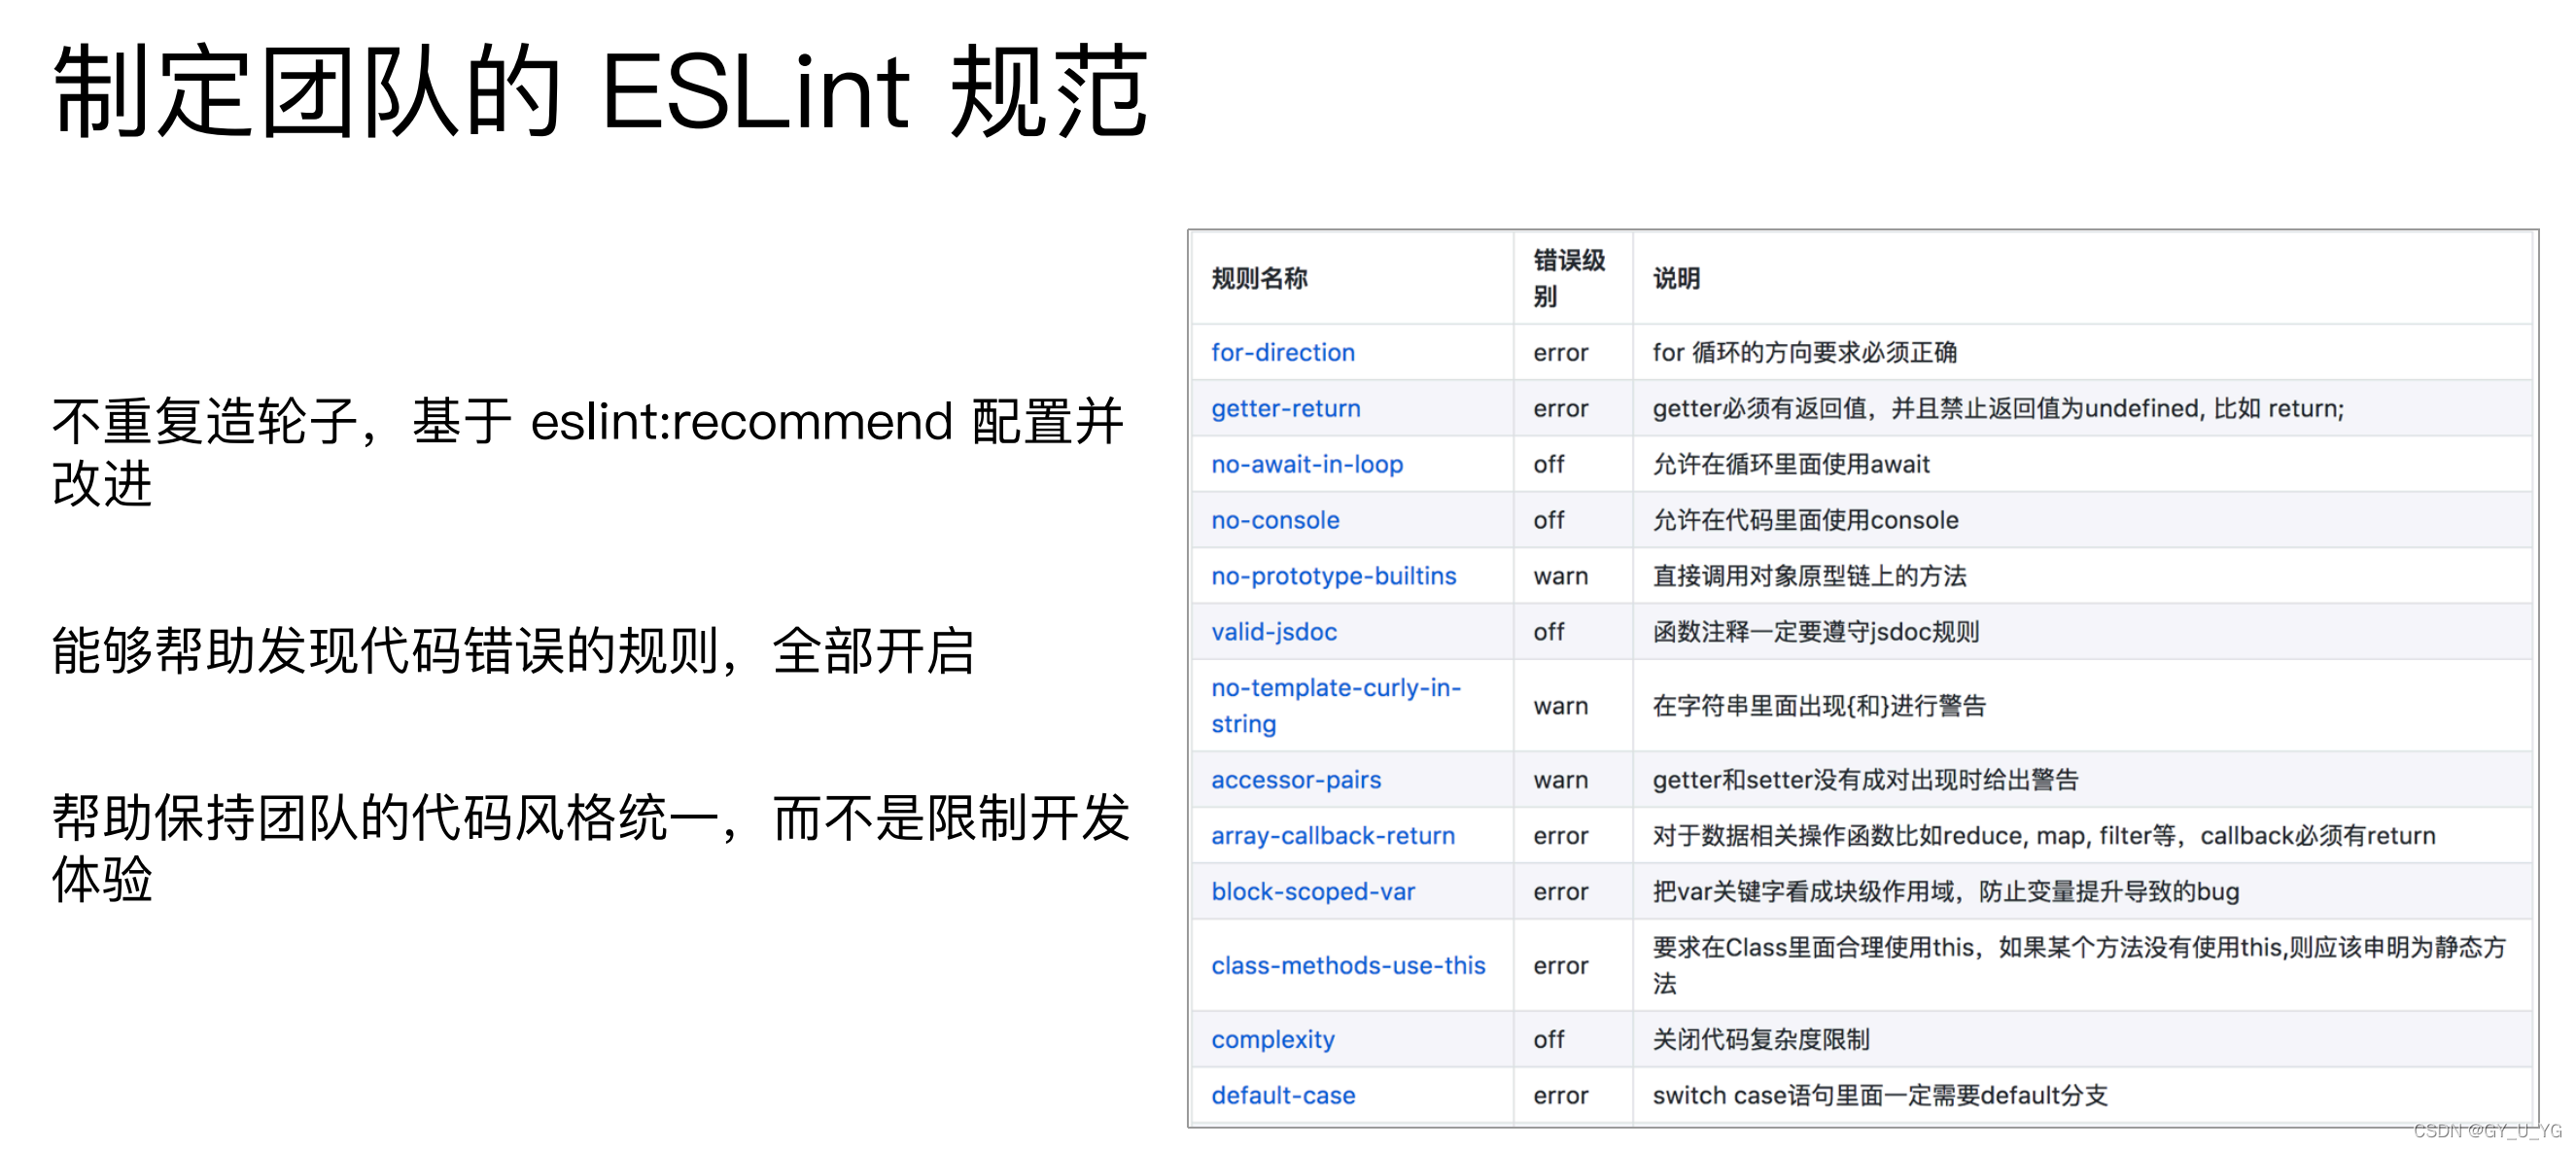Image resolution: width=2576 pixels, height=1149 pixels.
Task: Select the error level in class-methods-use-this row
Action: click(x=1560, y=966)
